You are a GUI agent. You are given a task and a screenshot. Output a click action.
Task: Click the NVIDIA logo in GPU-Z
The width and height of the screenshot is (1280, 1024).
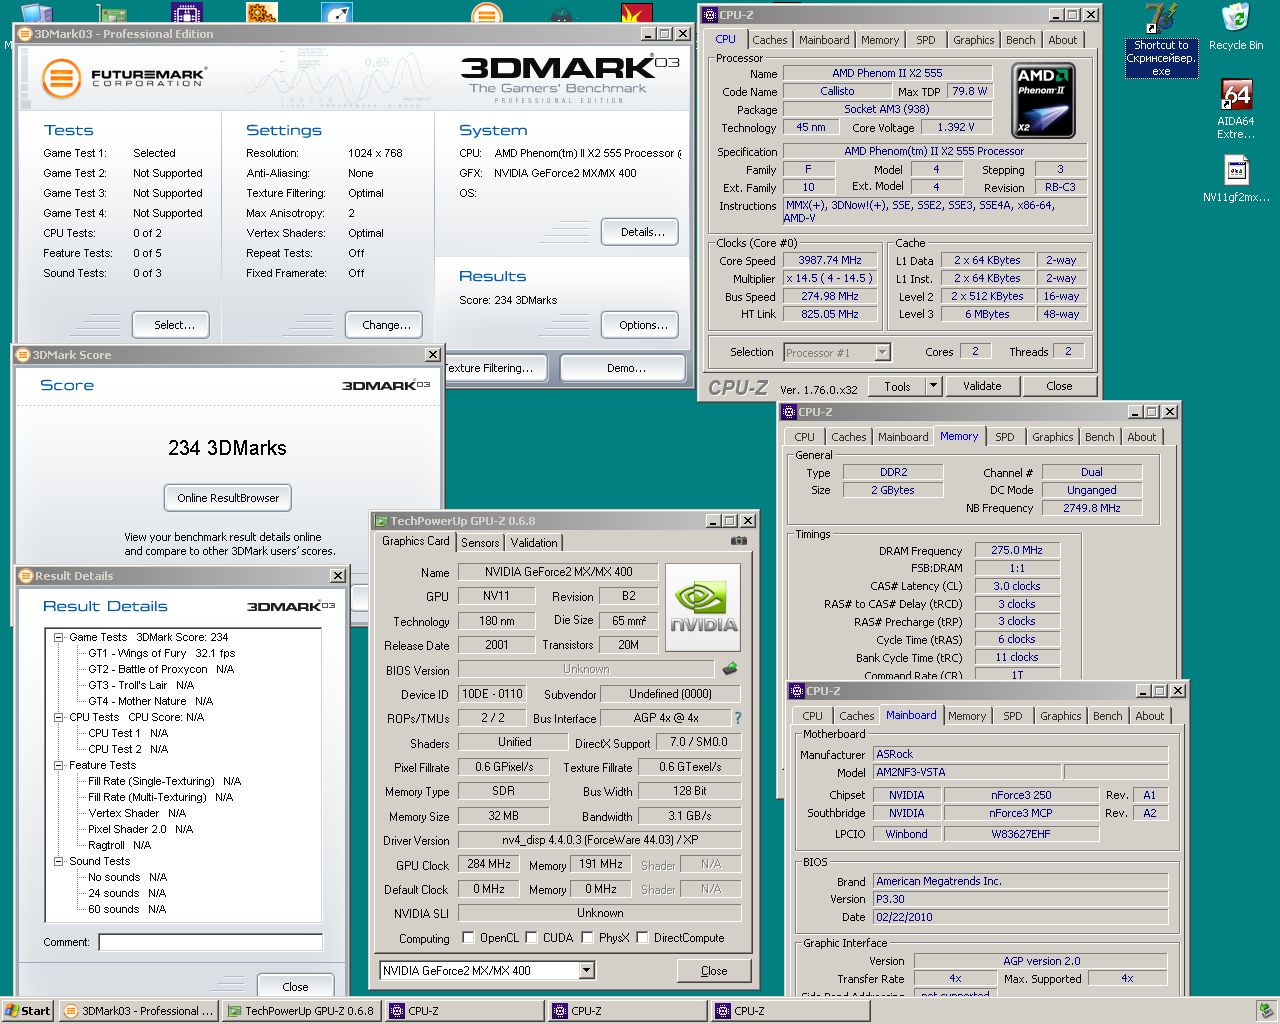(x=703, y=608)
